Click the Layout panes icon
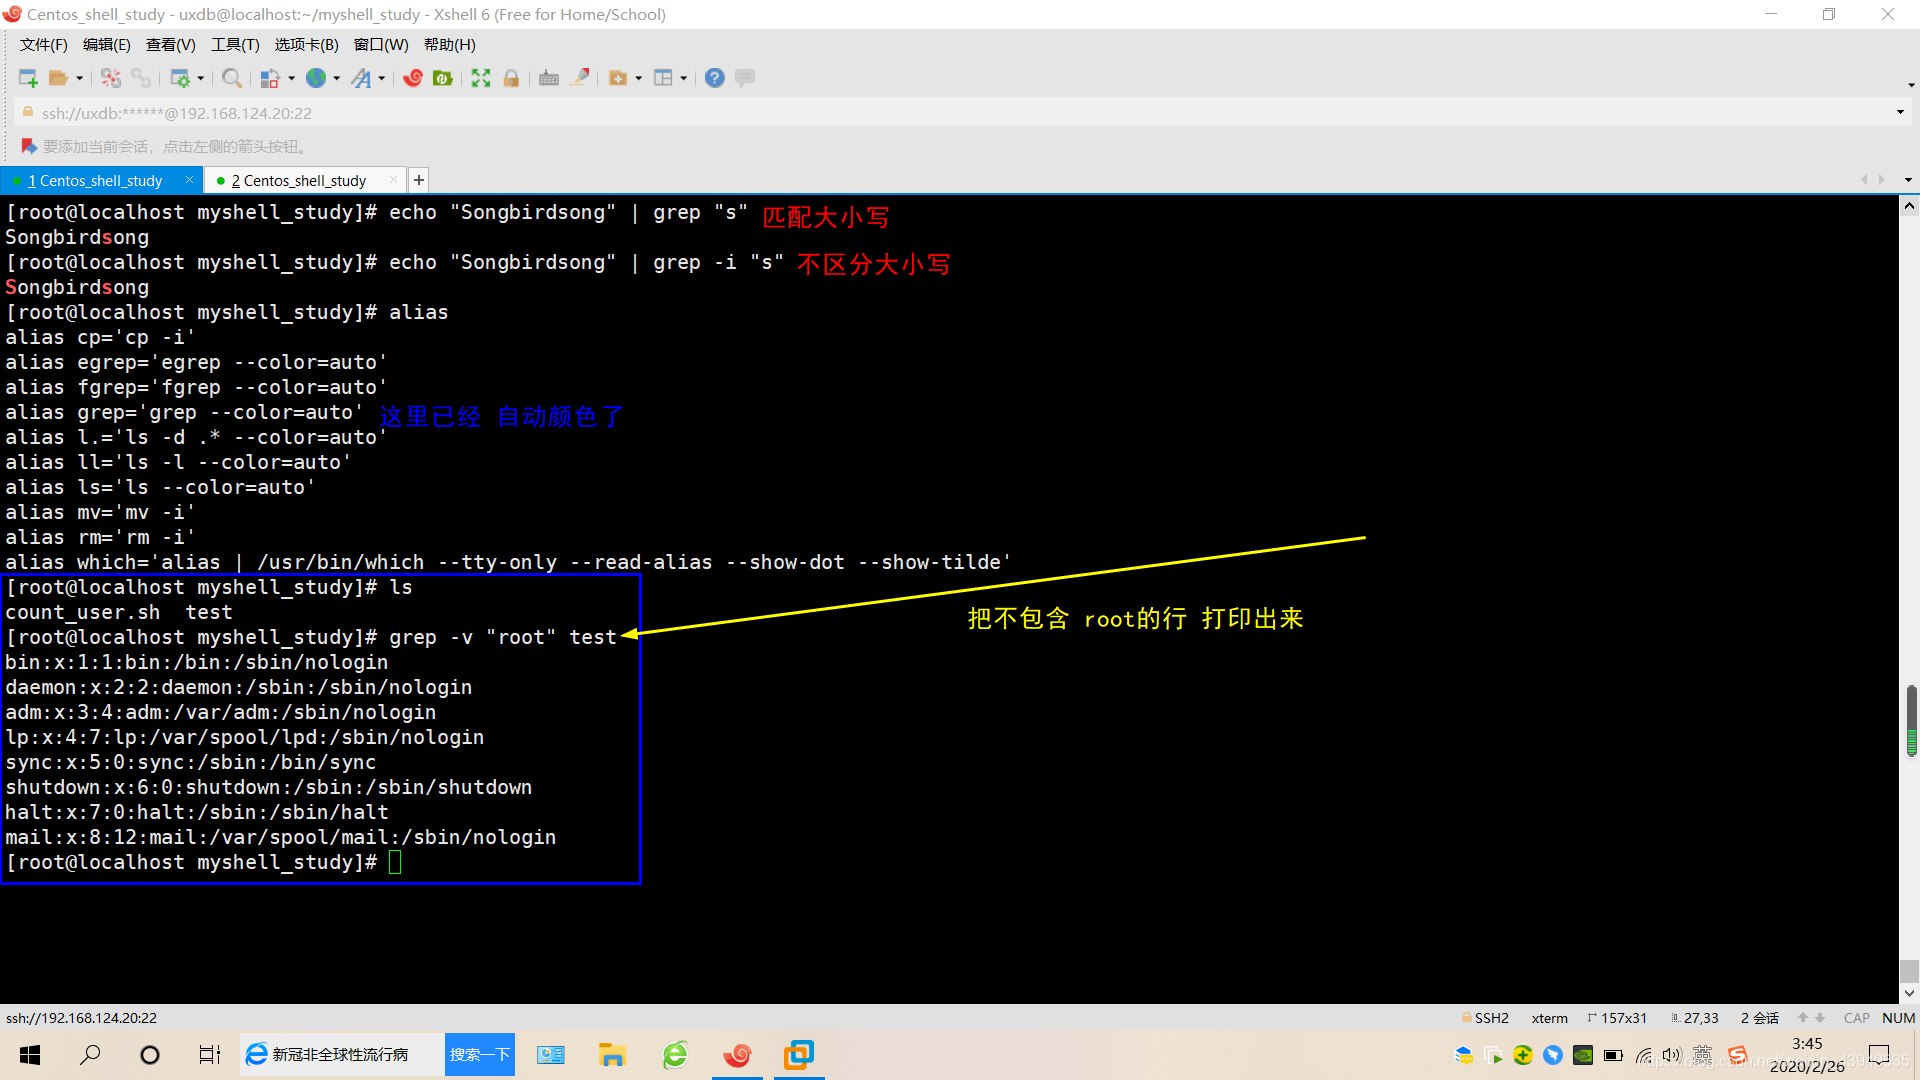Screen dimensions: 1920x1080 pos(663,78)
